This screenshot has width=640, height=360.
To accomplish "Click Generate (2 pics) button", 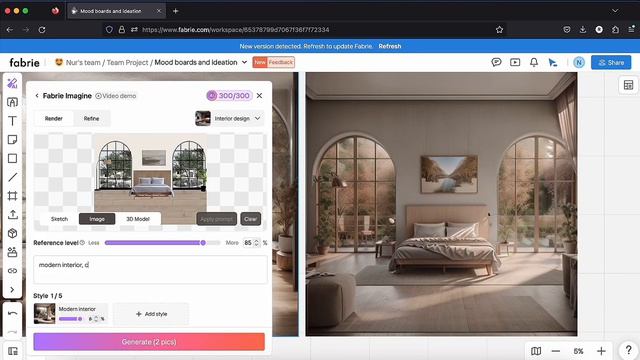I will click(x=149, y=342).
